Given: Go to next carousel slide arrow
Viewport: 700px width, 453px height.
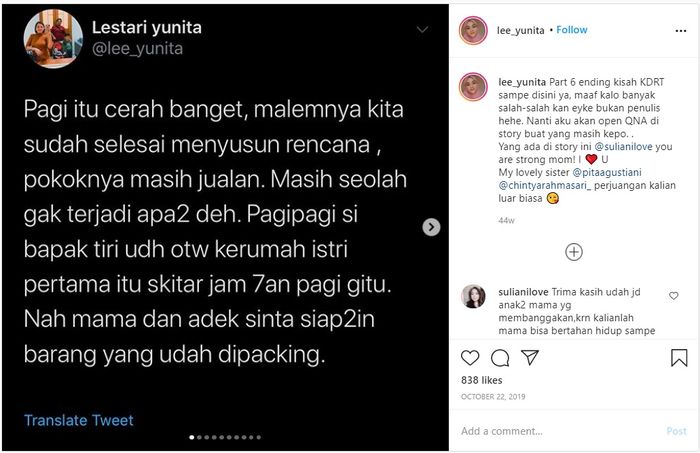Looking at the screenshot, I should 431,227.
